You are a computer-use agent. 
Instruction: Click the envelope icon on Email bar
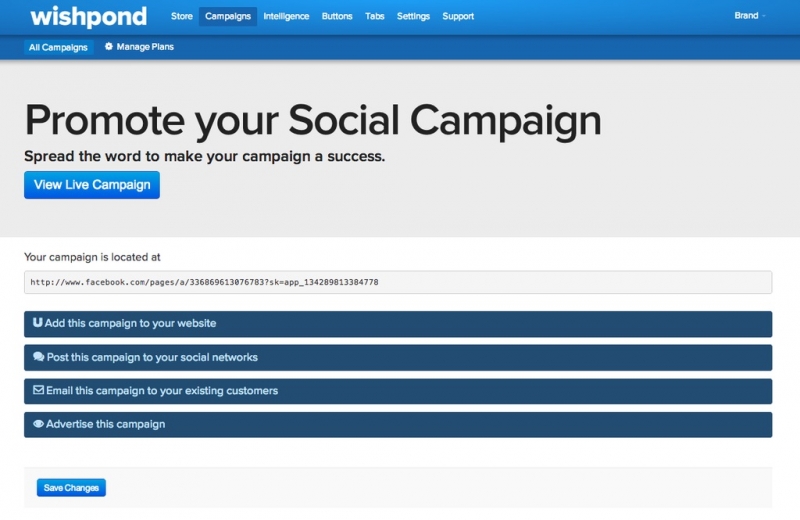click(38, 390)
